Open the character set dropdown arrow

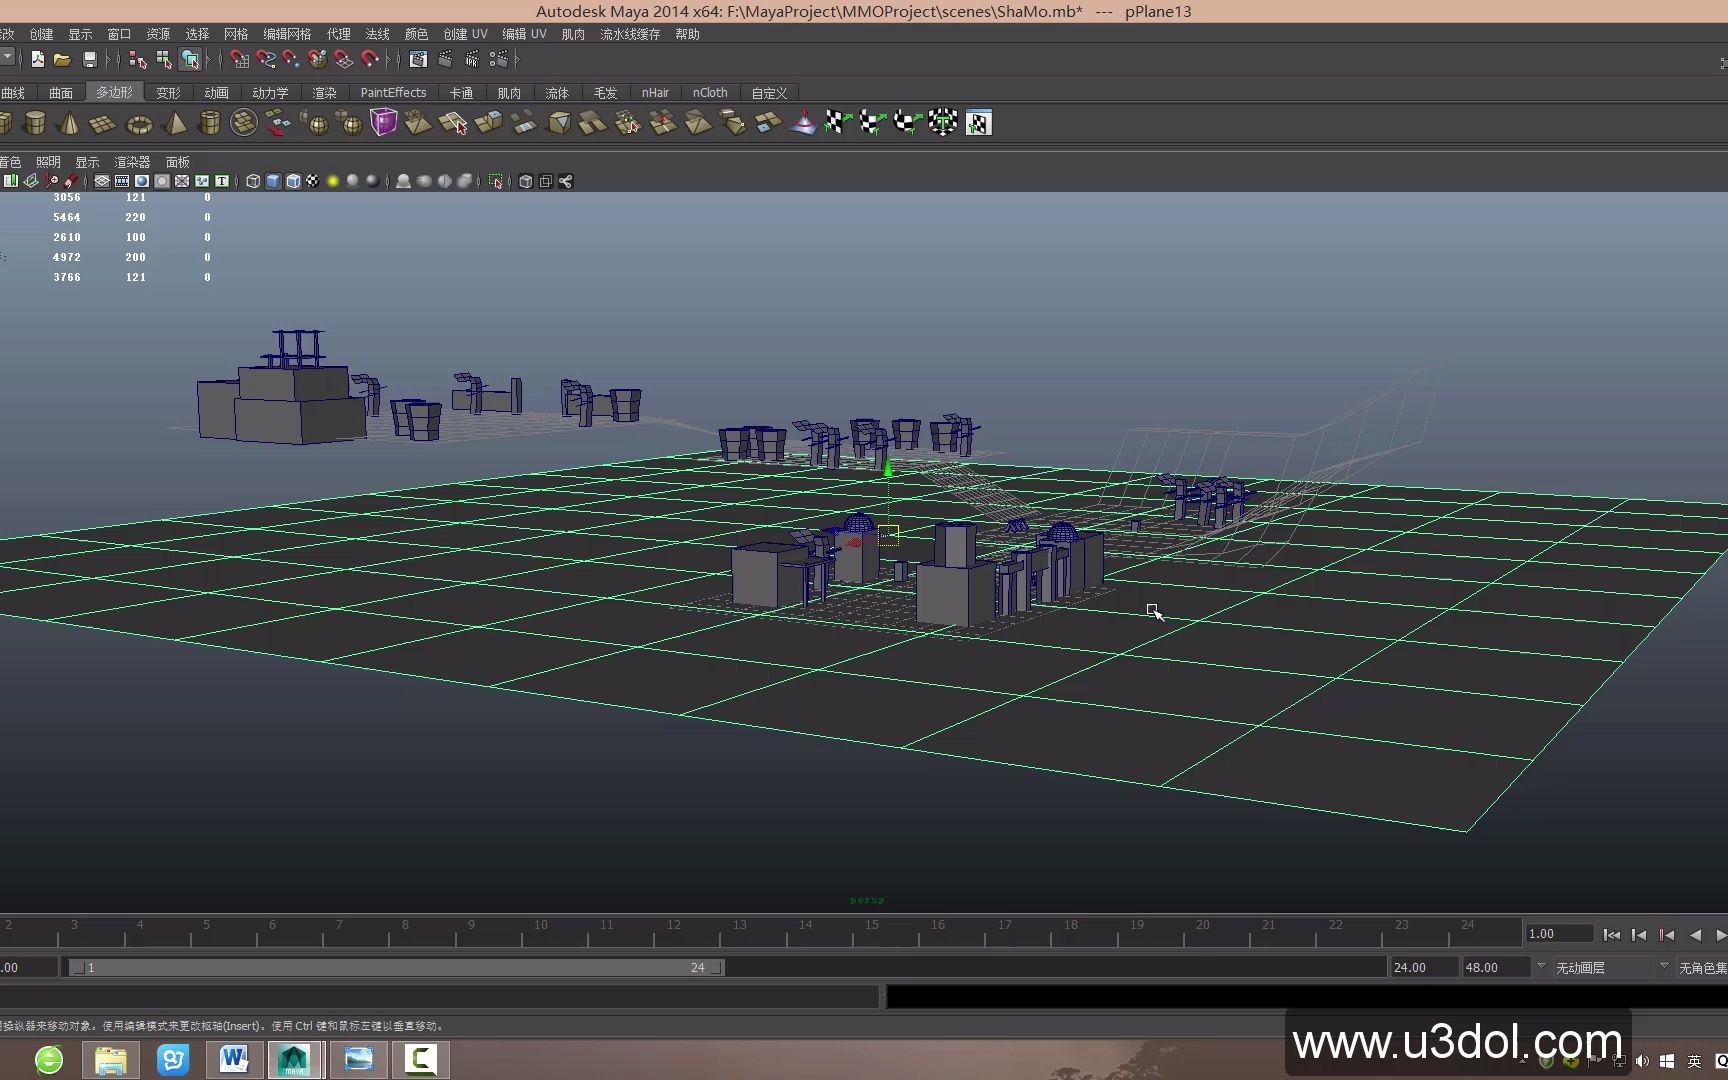1664,967
